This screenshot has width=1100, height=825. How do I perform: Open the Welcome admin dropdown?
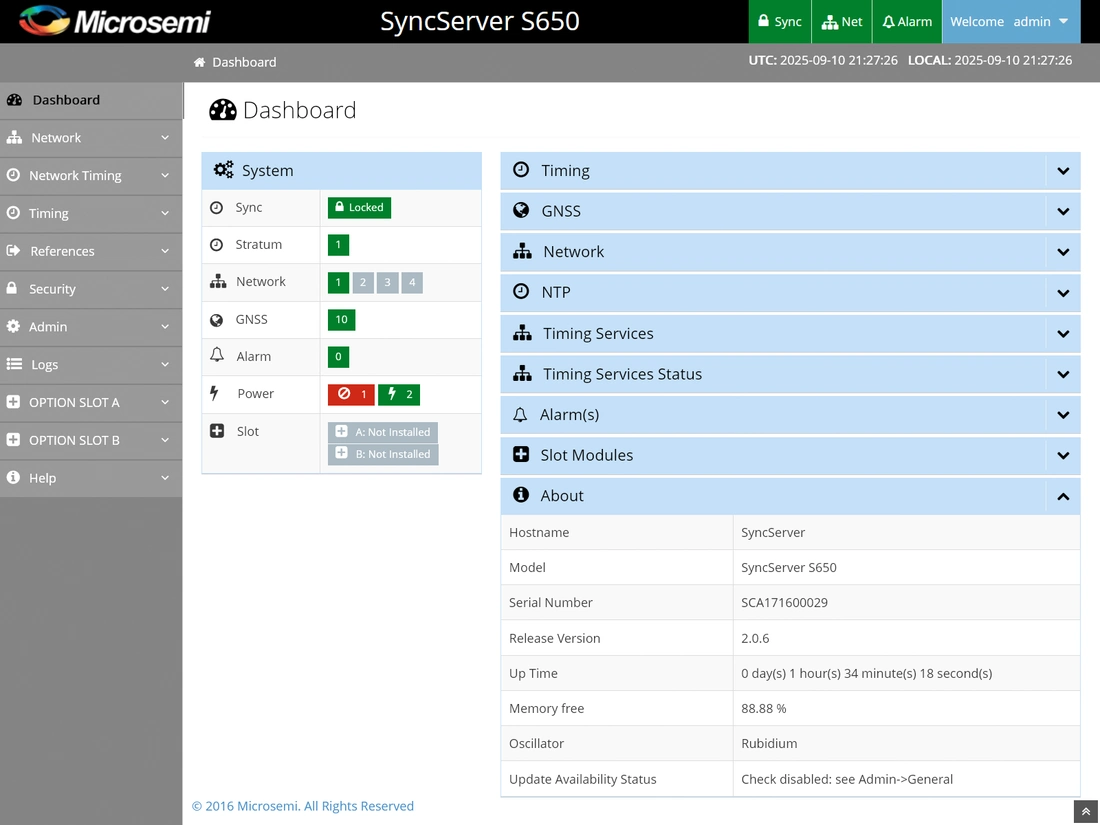pyautogui.click(x=1010, y=22)
